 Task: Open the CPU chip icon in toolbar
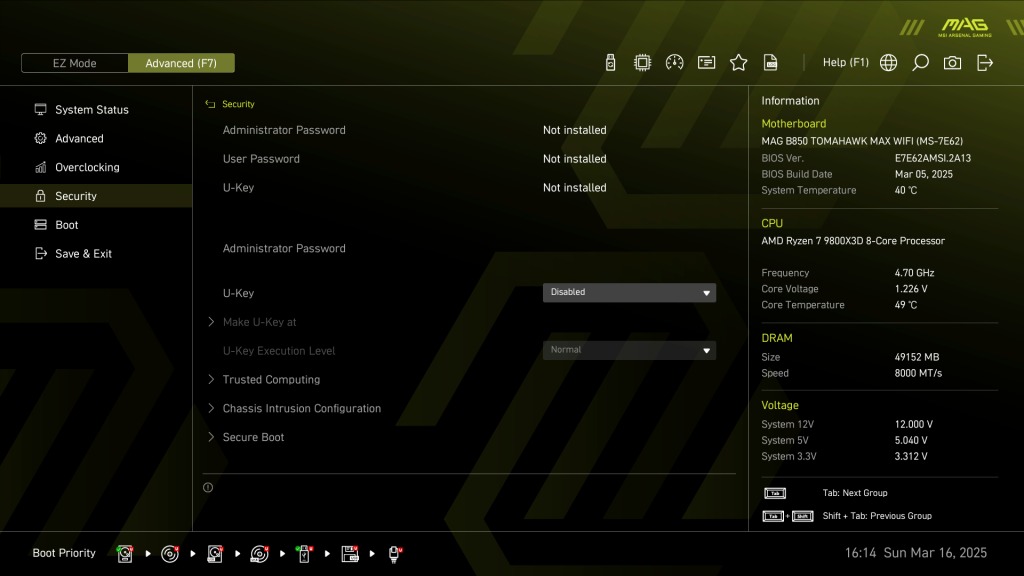(642, 63)
